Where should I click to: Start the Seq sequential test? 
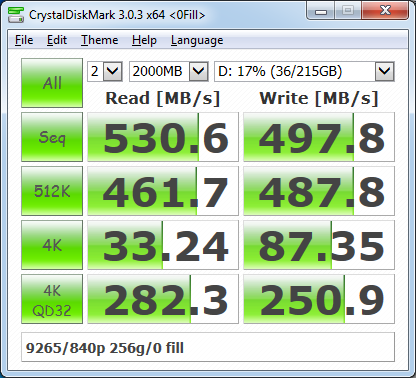tap(52, 137)
